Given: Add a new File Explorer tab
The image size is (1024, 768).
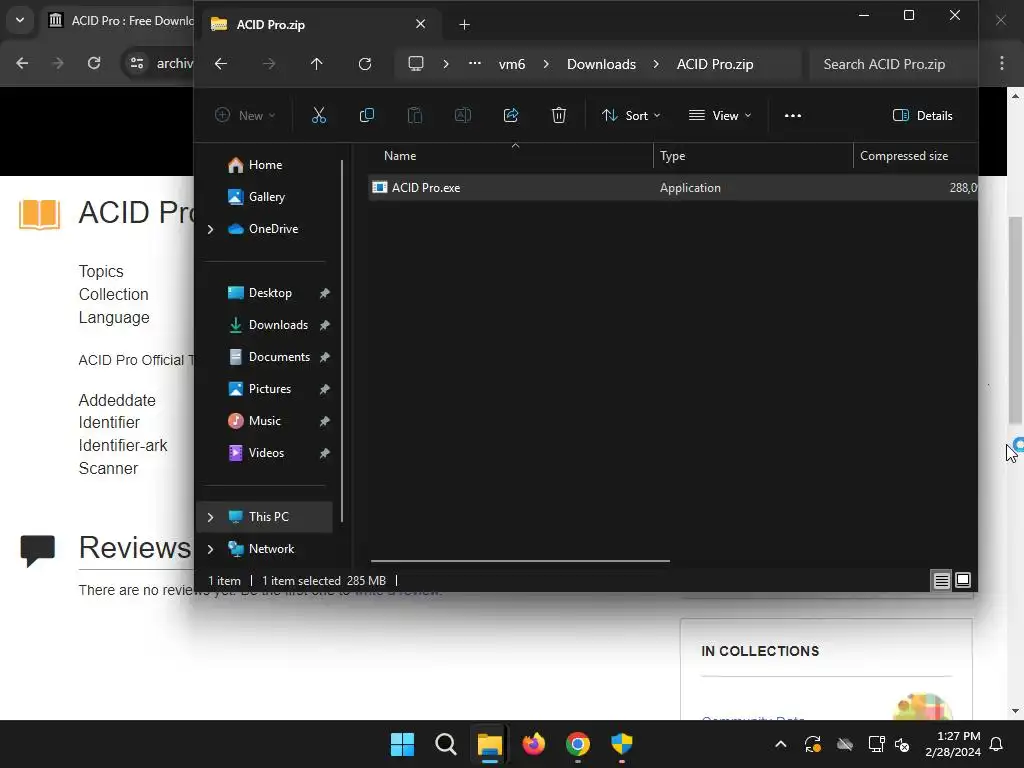Looking at the screenshot, I should tap(464, 25).
